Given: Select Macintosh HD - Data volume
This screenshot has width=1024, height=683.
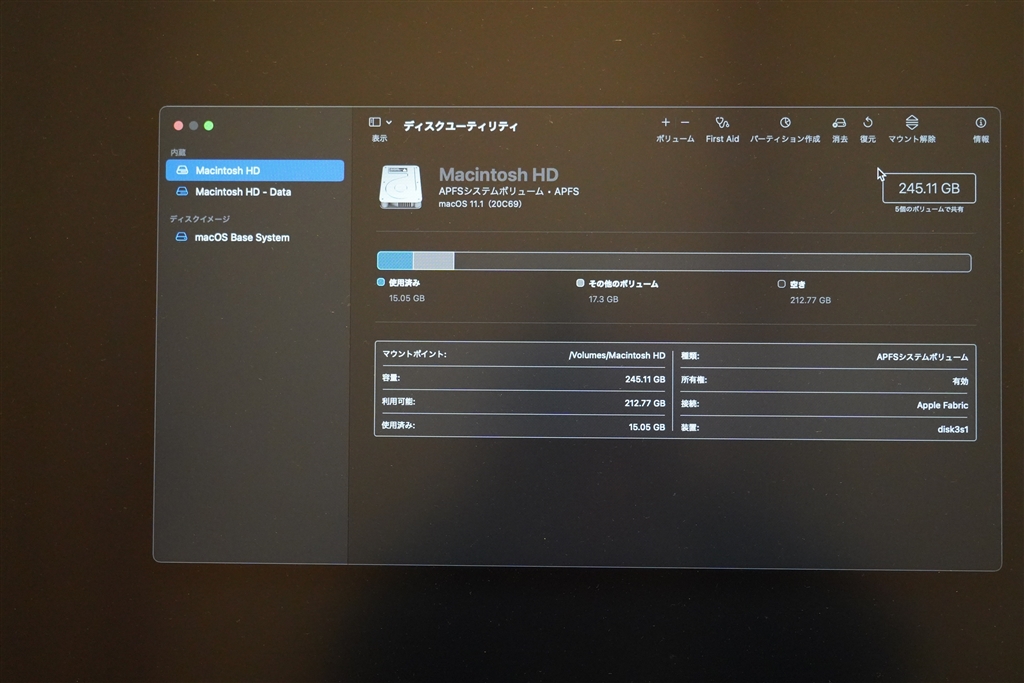Looking at the screenshot, I should tap(255, 192).
